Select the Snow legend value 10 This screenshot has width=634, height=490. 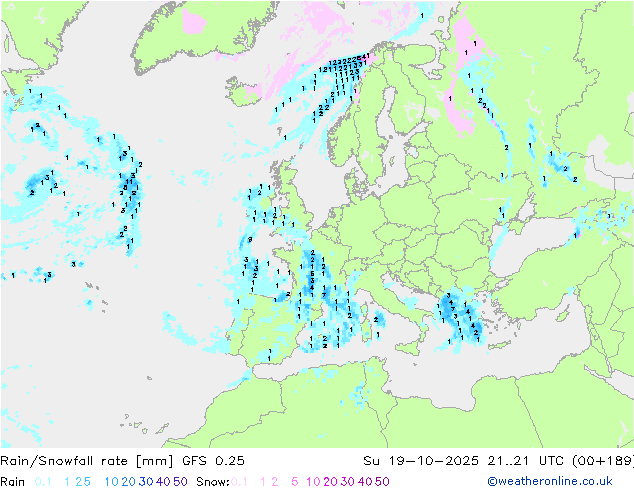click(313, 482)
